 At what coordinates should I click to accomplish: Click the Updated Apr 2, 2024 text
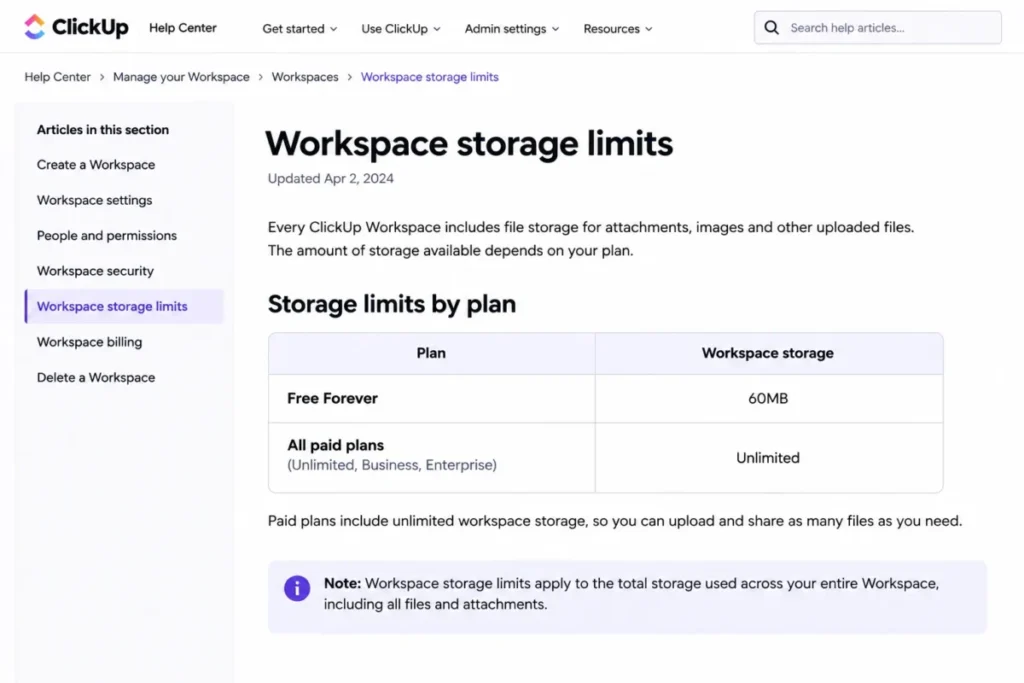click(x=330, y=178)
